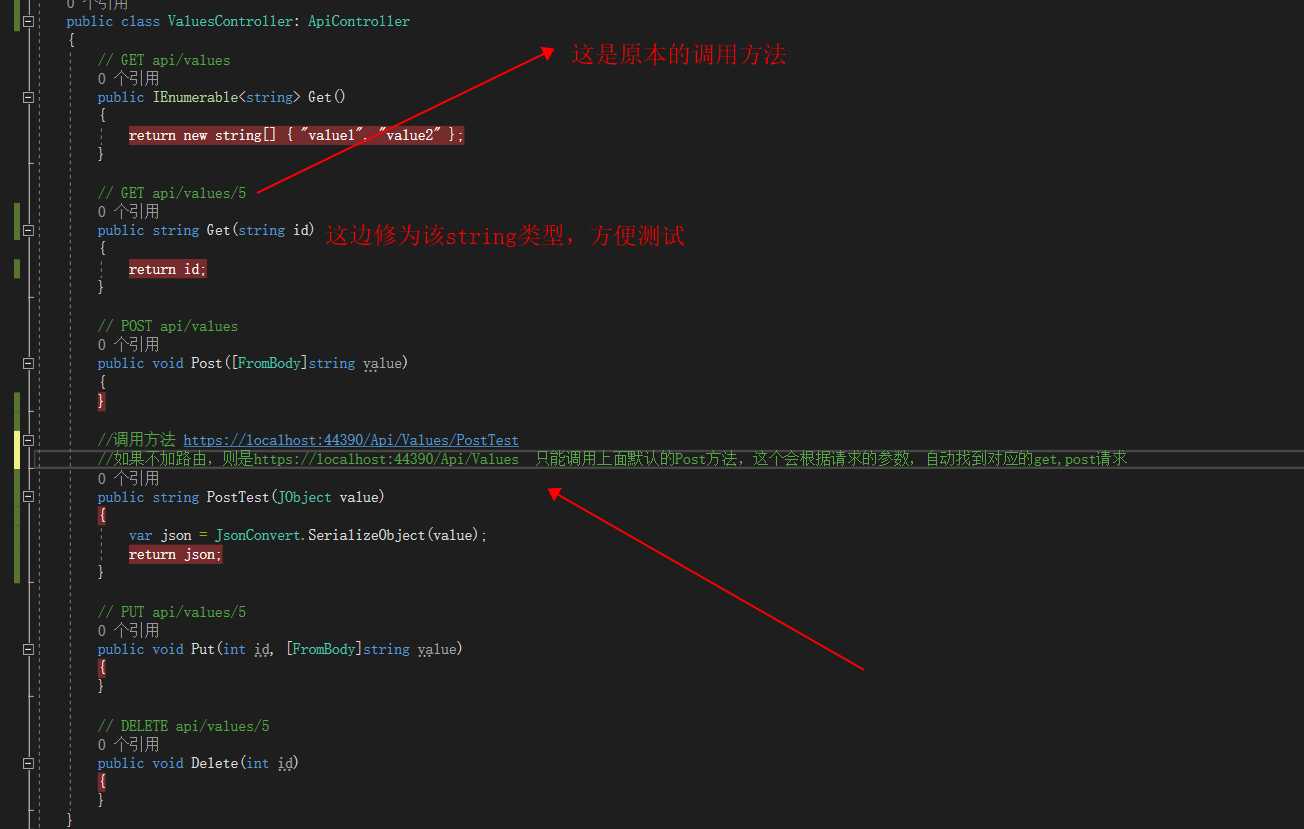Collapse the comment block starting with 调用方法
The width and height of the screenshot is (1304, 829).
click(x=28, y=440)
